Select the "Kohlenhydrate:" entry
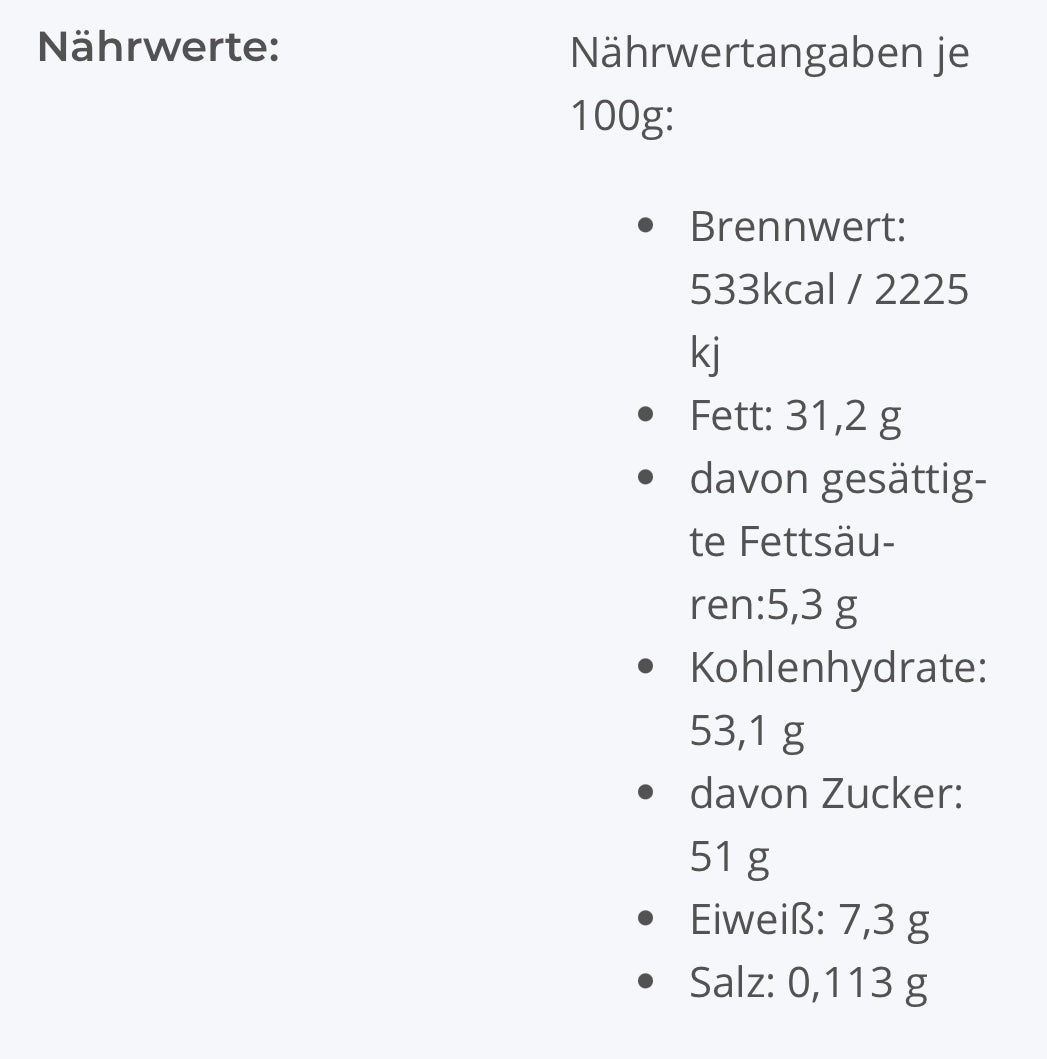The width and height of the screenshot is (1047, 1059). (838, 668)
